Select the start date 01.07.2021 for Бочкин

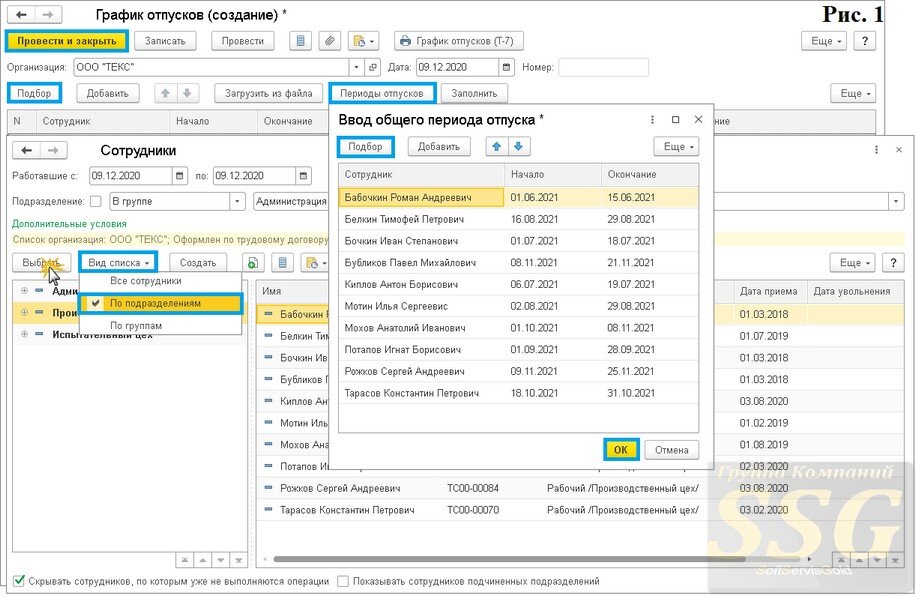click(x=534, y=241)
